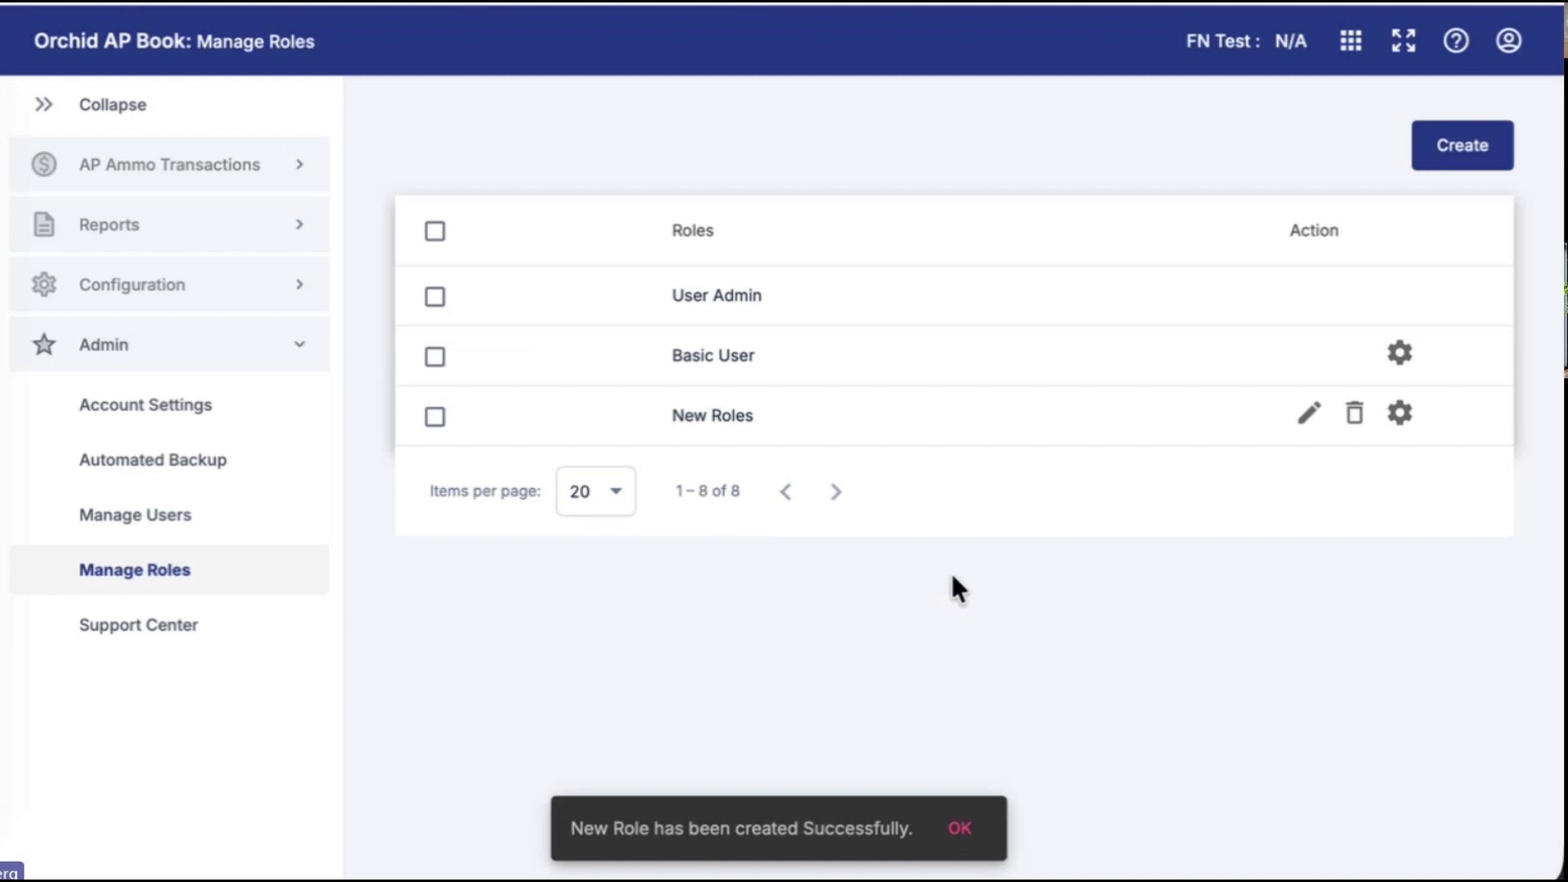This screenshot has width=1568, height=882.
Task: Click the Orchid AP Book title
Action: coord(112,41)
